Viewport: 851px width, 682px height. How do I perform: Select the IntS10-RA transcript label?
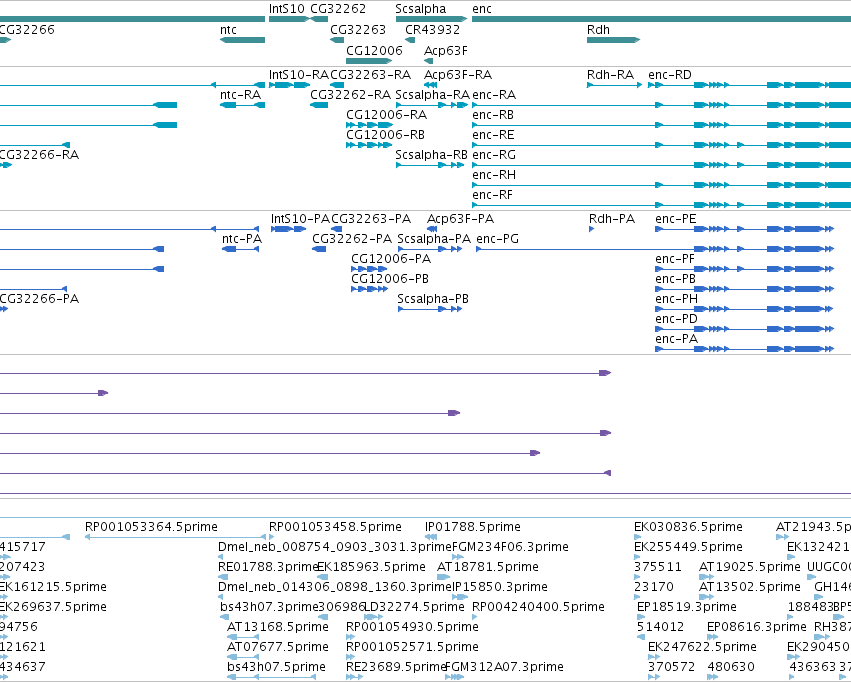(299, 74)
